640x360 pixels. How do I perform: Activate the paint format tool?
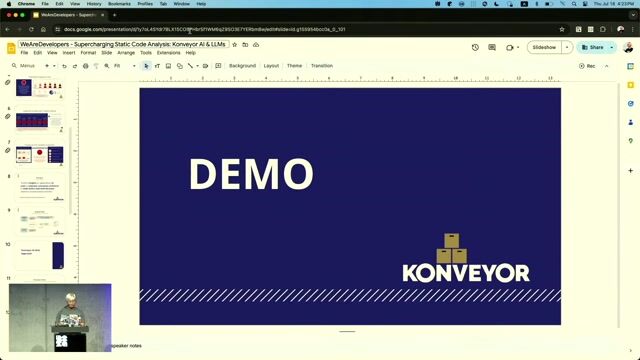point(96,66)
